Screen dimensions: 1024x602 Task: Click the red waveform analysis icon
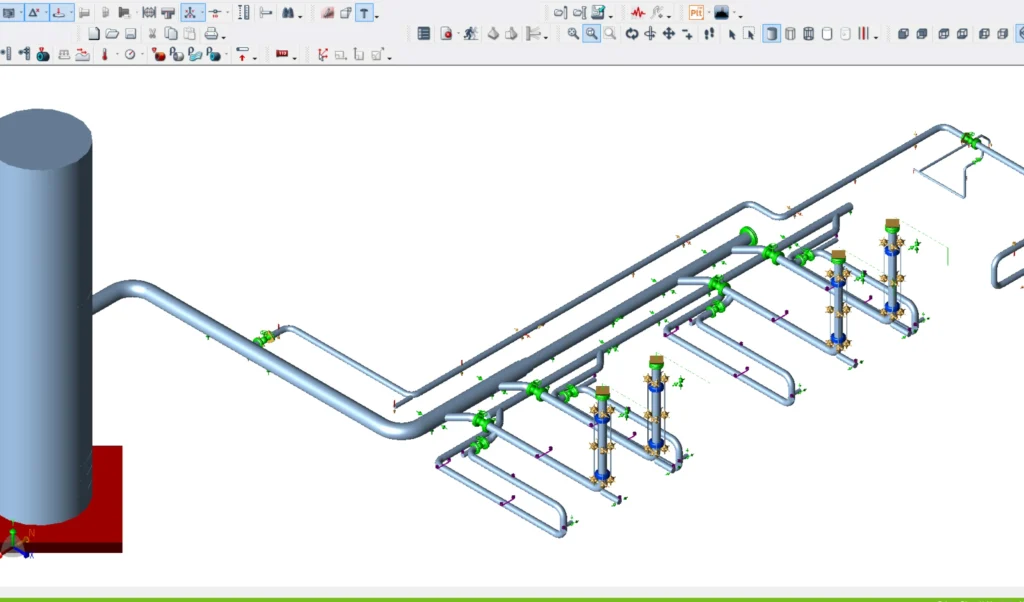pos(637,13)
